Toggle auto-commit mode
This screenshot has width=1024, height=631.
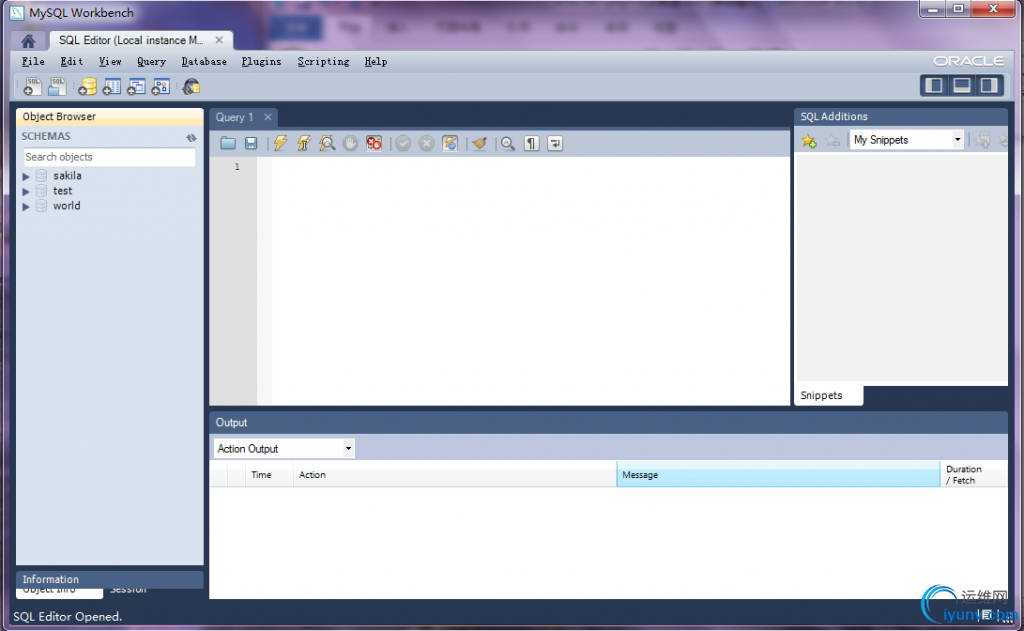point(450,143)
